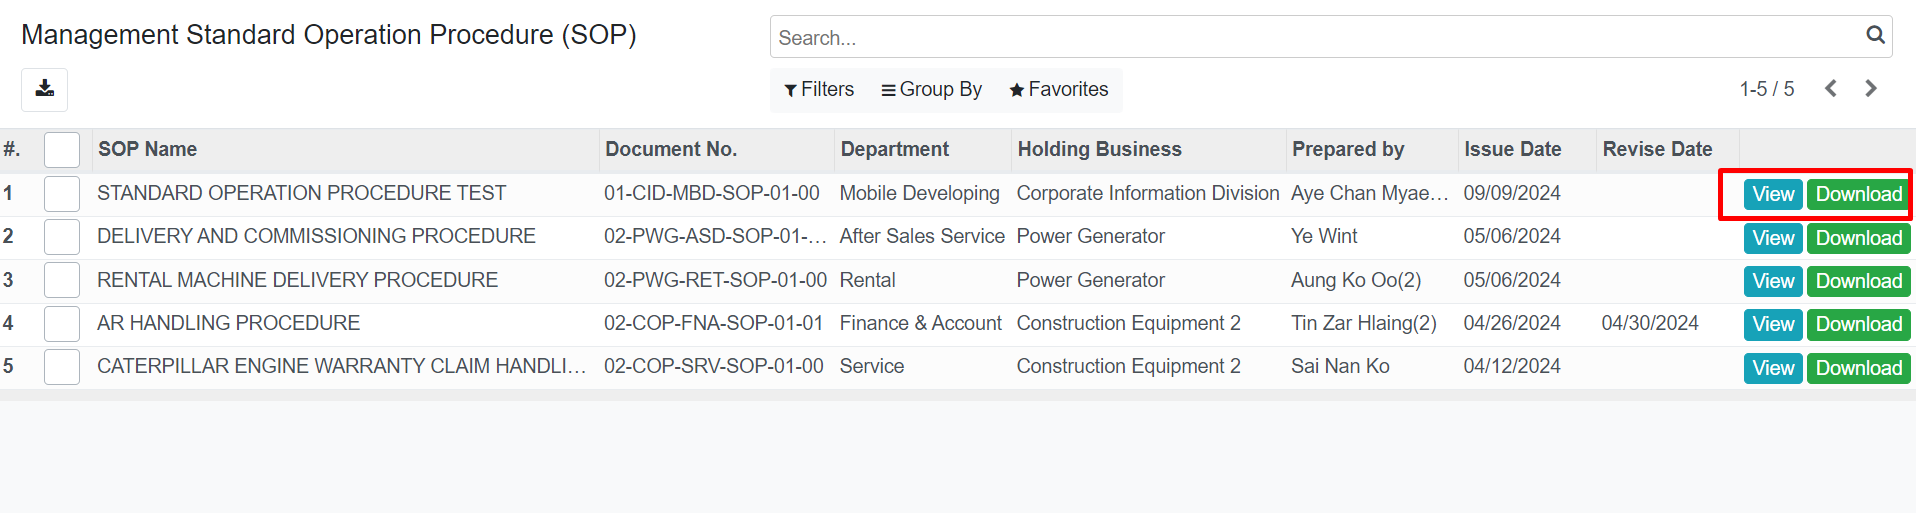Sort by the Holding Business column header
Viewport: 1916px width, 513px height.
coord(1100,149)
